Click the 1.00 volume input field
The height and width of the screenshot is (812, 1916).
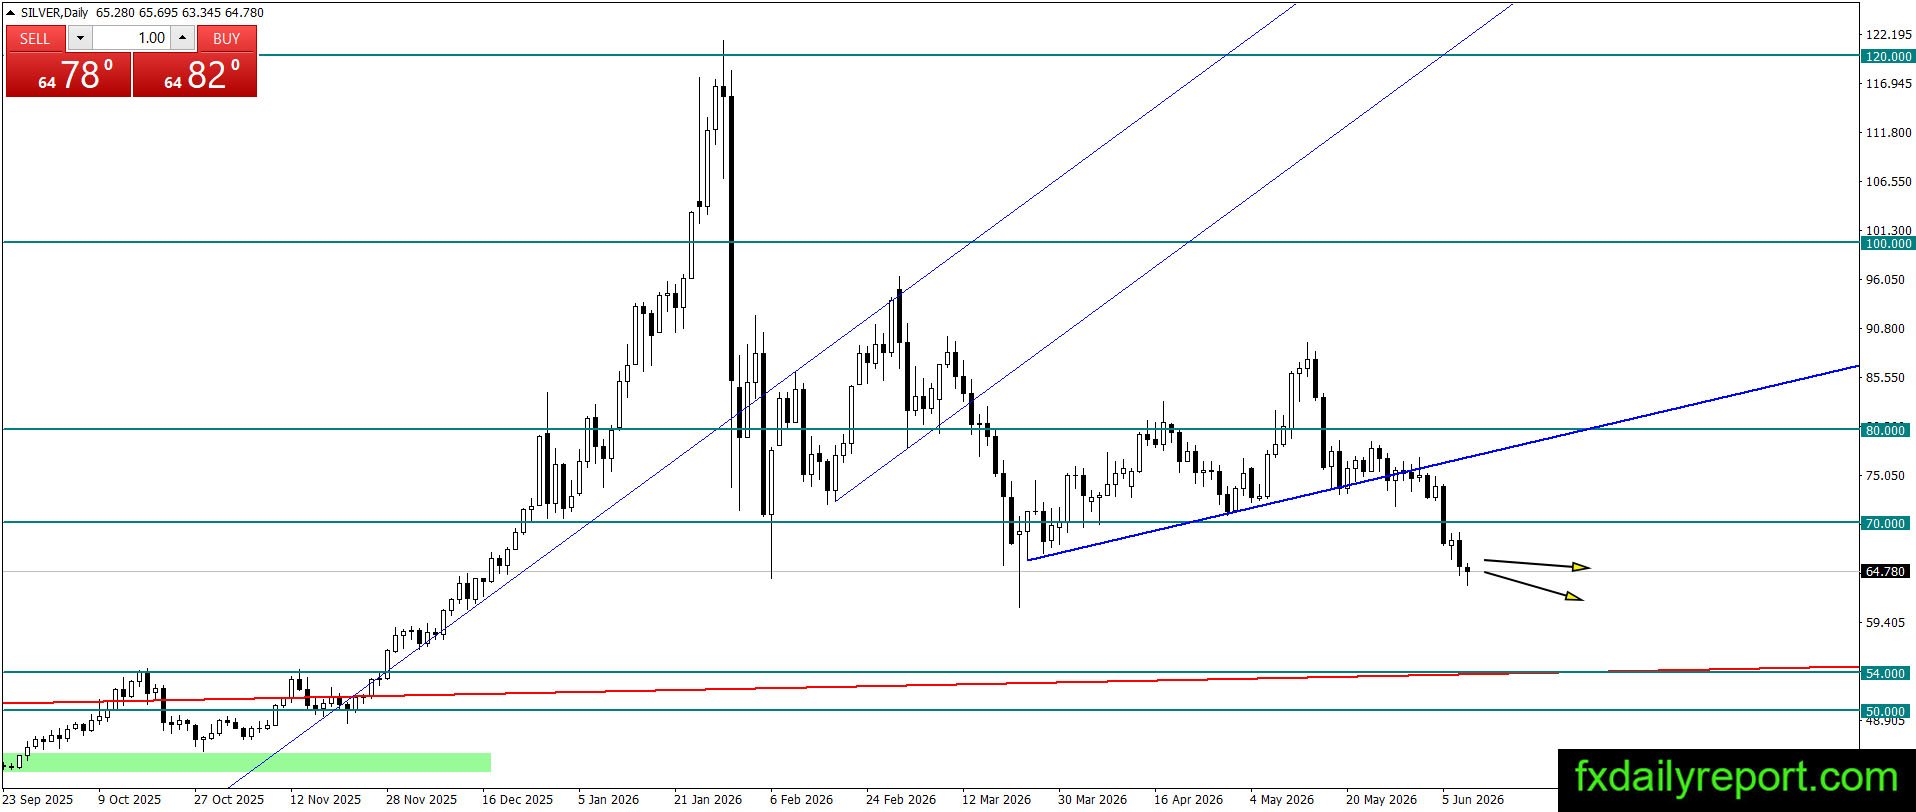pyautogui.click(x=132, y=38)
